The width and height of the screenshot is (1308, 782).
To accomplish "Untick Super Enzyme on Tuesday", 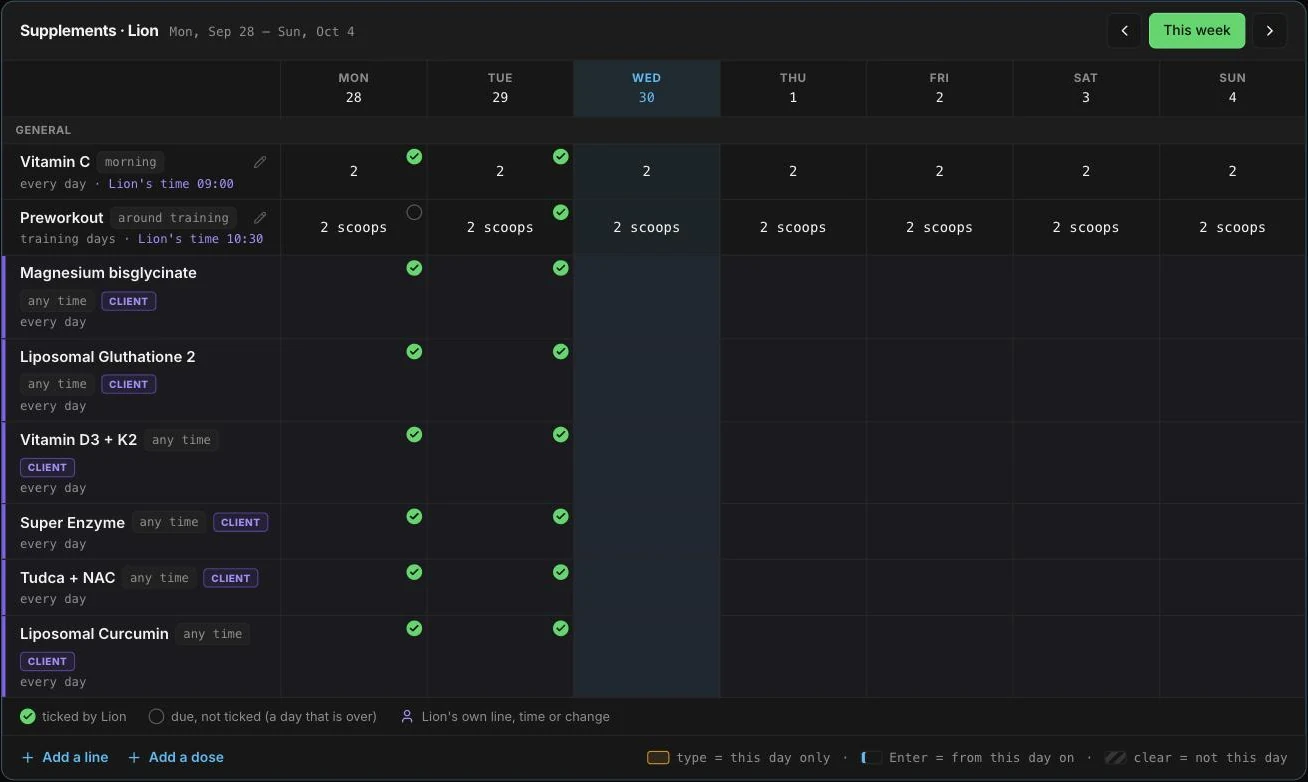I will pos(561,516).
